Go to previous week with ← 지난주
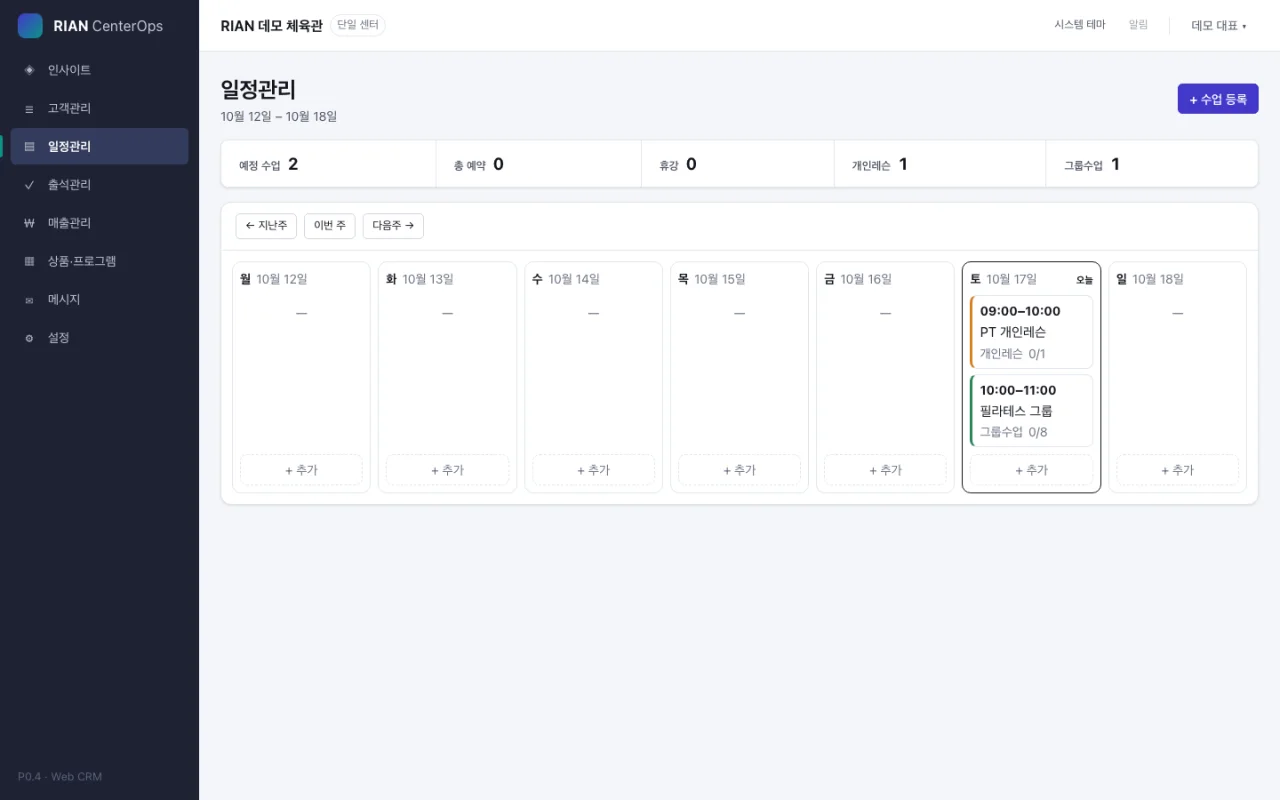Image resolution: width=1280 pixels, height=800 pixels. click(x=266, y=226)
